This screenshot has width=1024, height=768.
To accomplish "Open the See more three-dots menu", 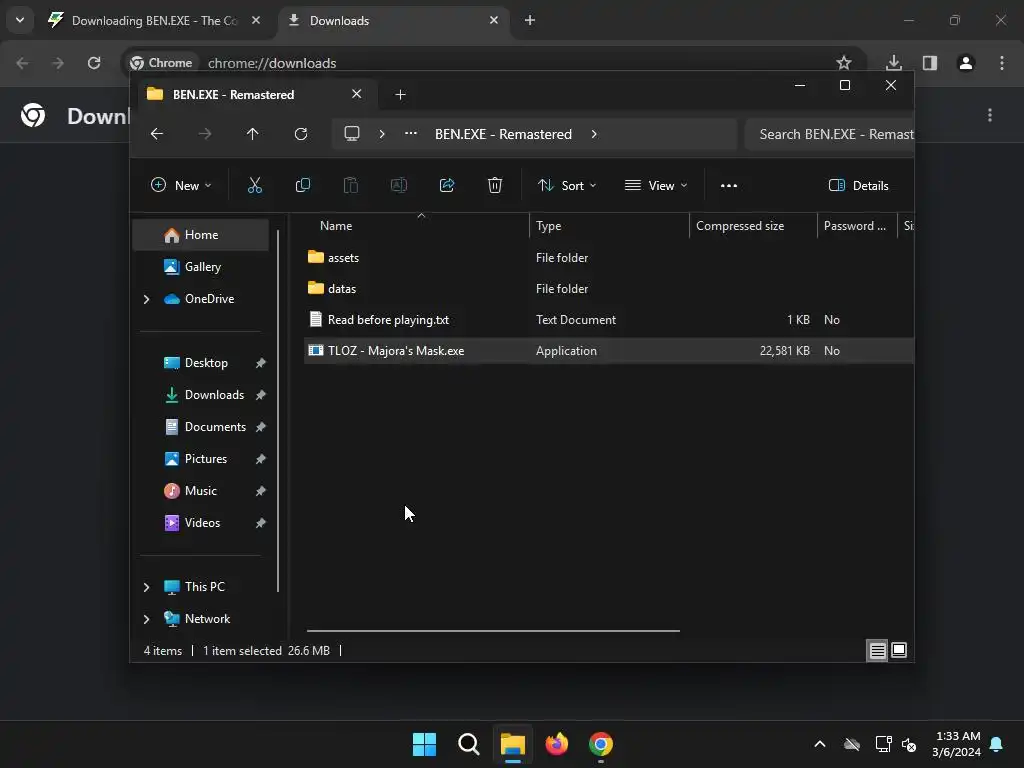I will tap(729, 185).
